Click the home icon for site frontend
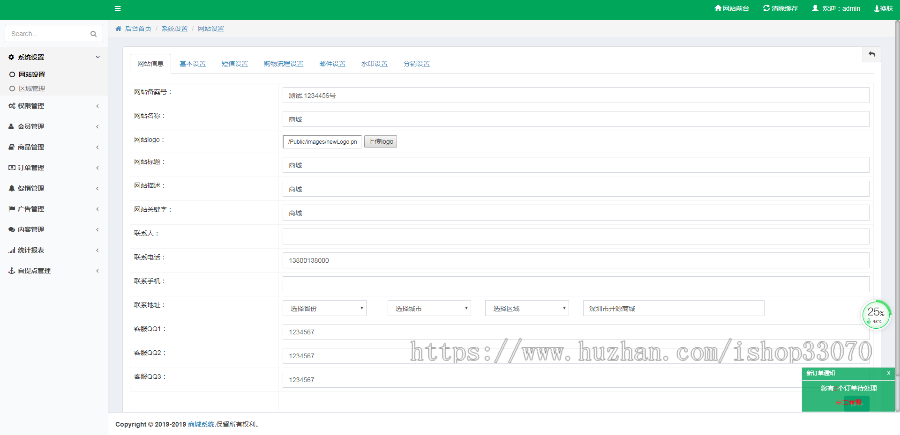900x435 pixels. pyautogui.click(x=717, y=9)
